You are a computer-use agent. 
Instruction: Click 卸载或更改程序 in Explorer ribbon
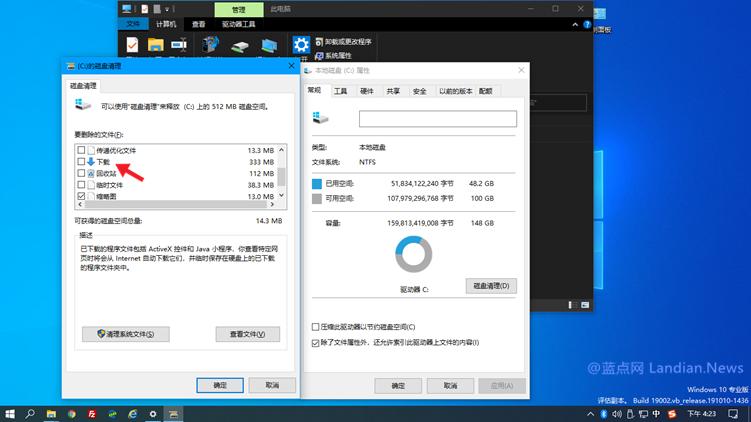343,42
